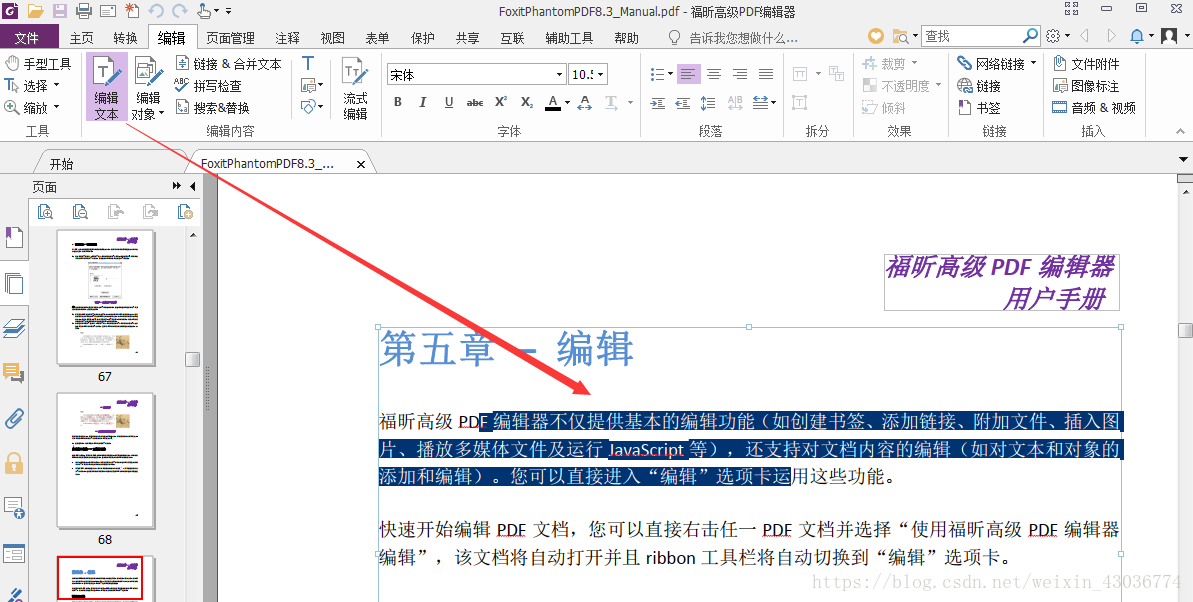Expand the 网络链接 dropdown arrow
This screenshot has height=602, width=1193.
point(1033,64)
